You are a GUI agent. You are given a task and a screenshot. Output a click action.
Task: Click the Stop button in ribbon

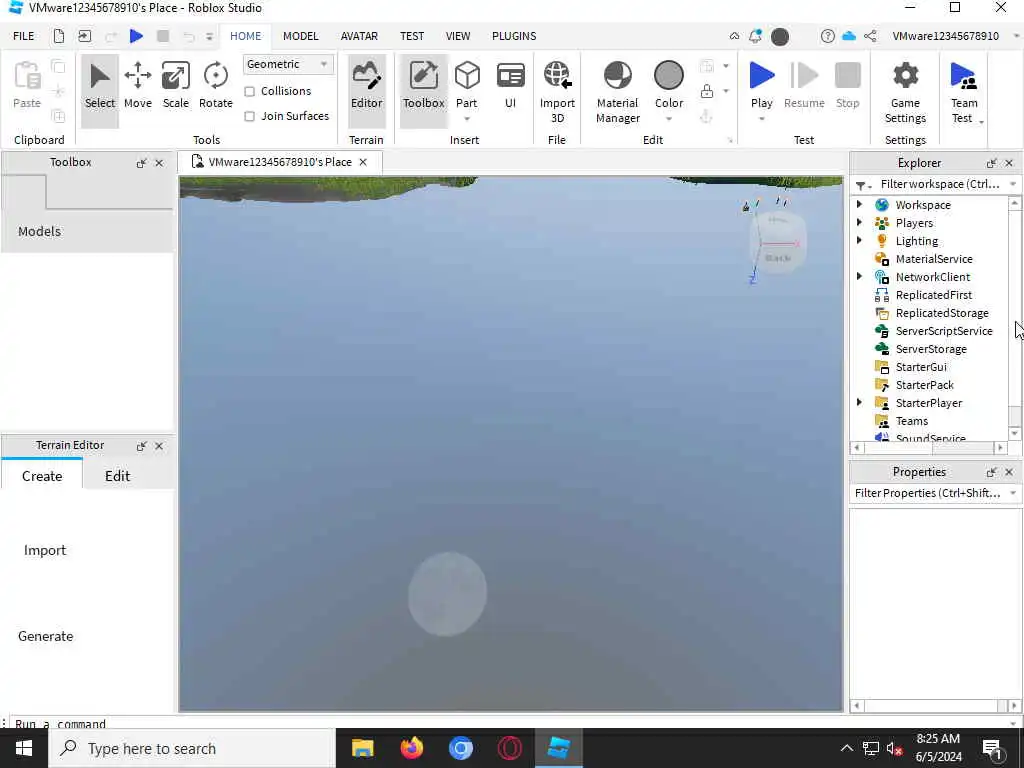tap(848, 86)
